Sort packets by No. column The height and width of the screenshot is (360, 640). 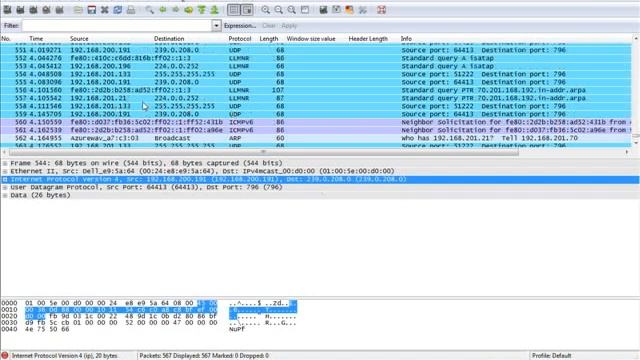pyautogui.click(x=6, y=39)
